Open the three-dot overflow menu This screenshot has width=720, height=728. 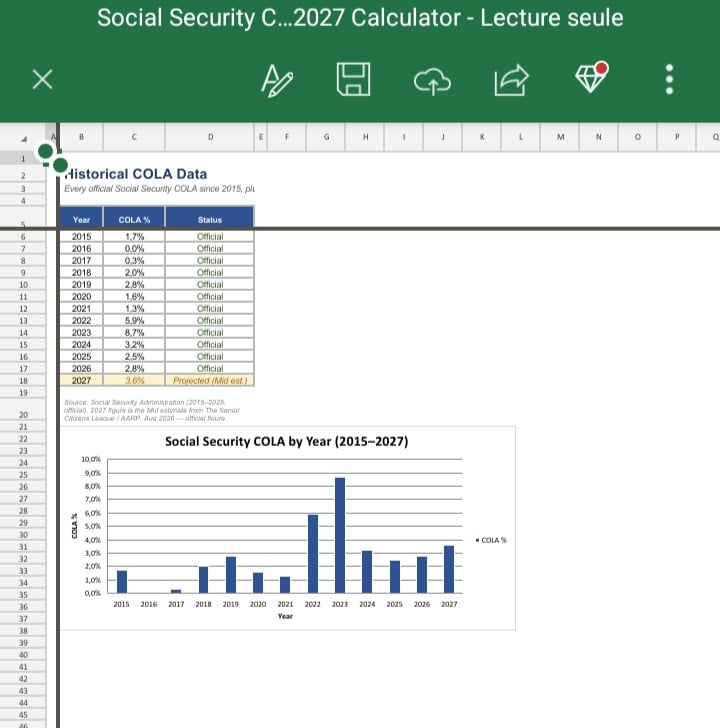coord(669,79)
